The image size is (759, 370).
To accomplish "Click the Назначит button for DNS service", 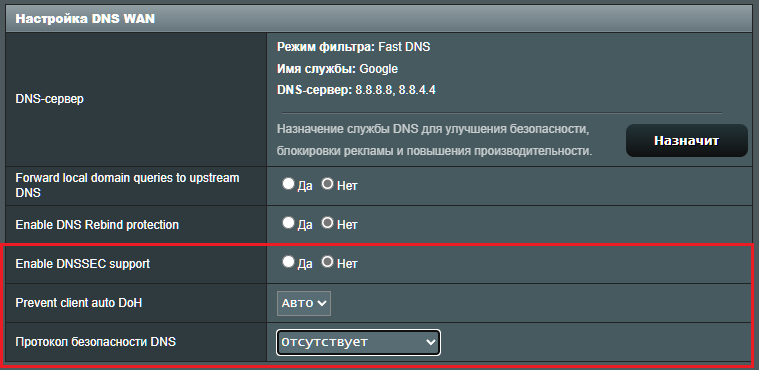I will click(686, 140).
